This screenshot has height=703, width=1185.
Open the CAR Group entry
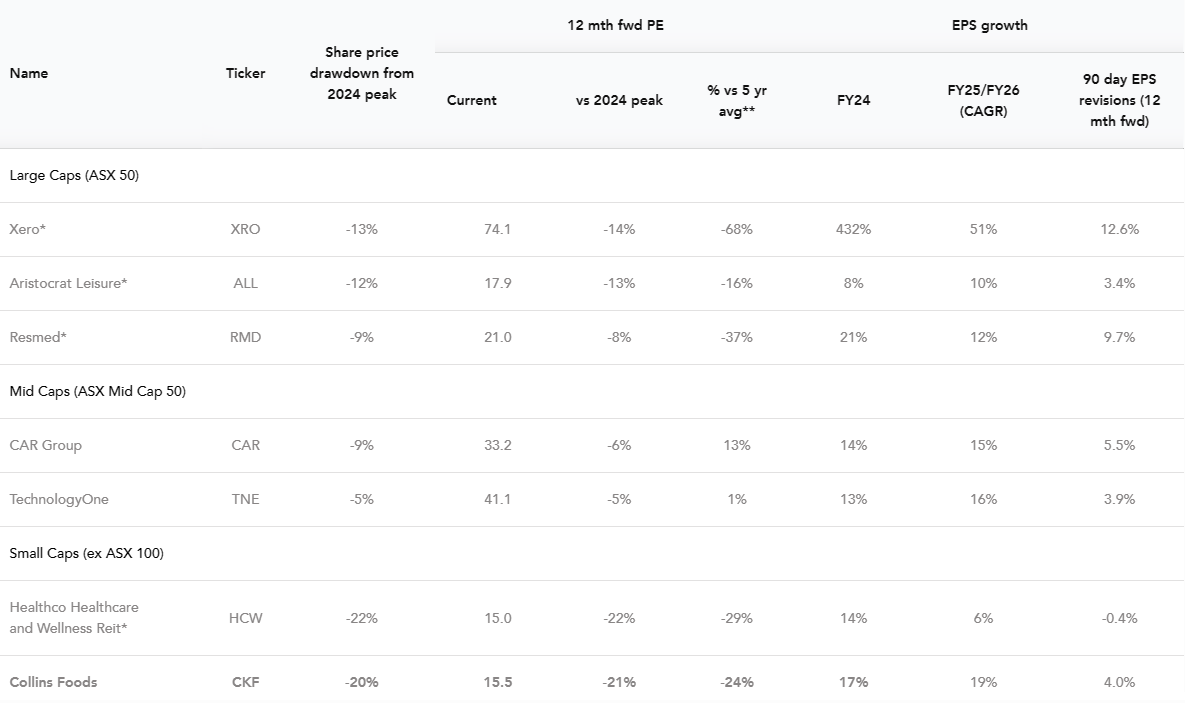(46, 445)
